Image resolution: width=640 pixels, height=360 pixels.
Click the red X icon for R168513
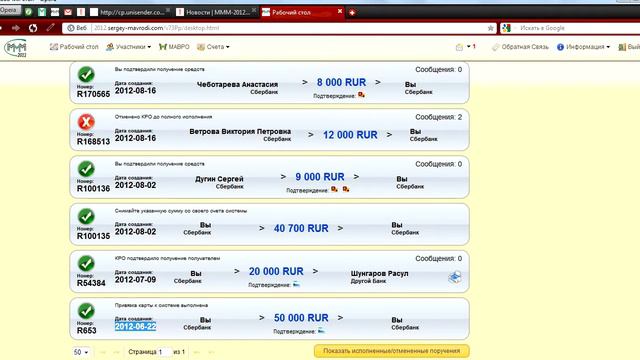point(86,122)
